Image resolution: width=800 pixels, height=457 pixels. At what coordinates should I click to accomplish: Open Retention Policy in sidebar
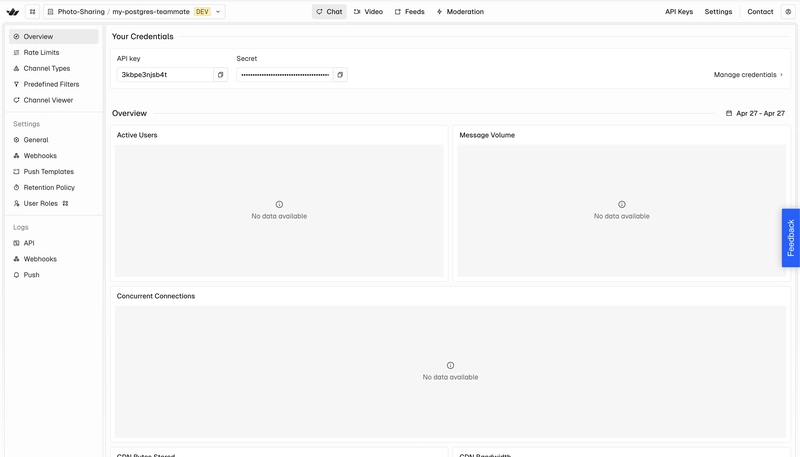click(x=54, y=187)
